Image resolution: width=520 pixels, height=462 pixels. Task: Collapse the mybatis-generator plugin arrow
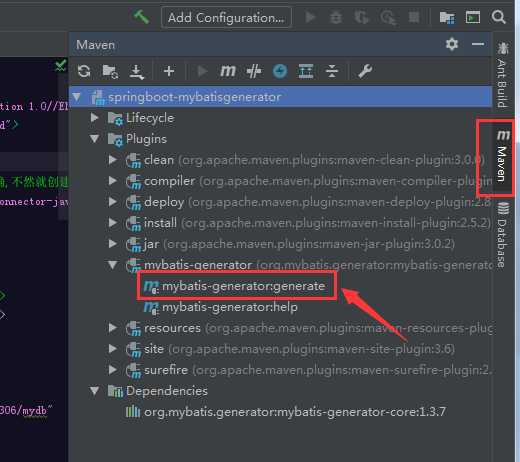click(113, 265)
